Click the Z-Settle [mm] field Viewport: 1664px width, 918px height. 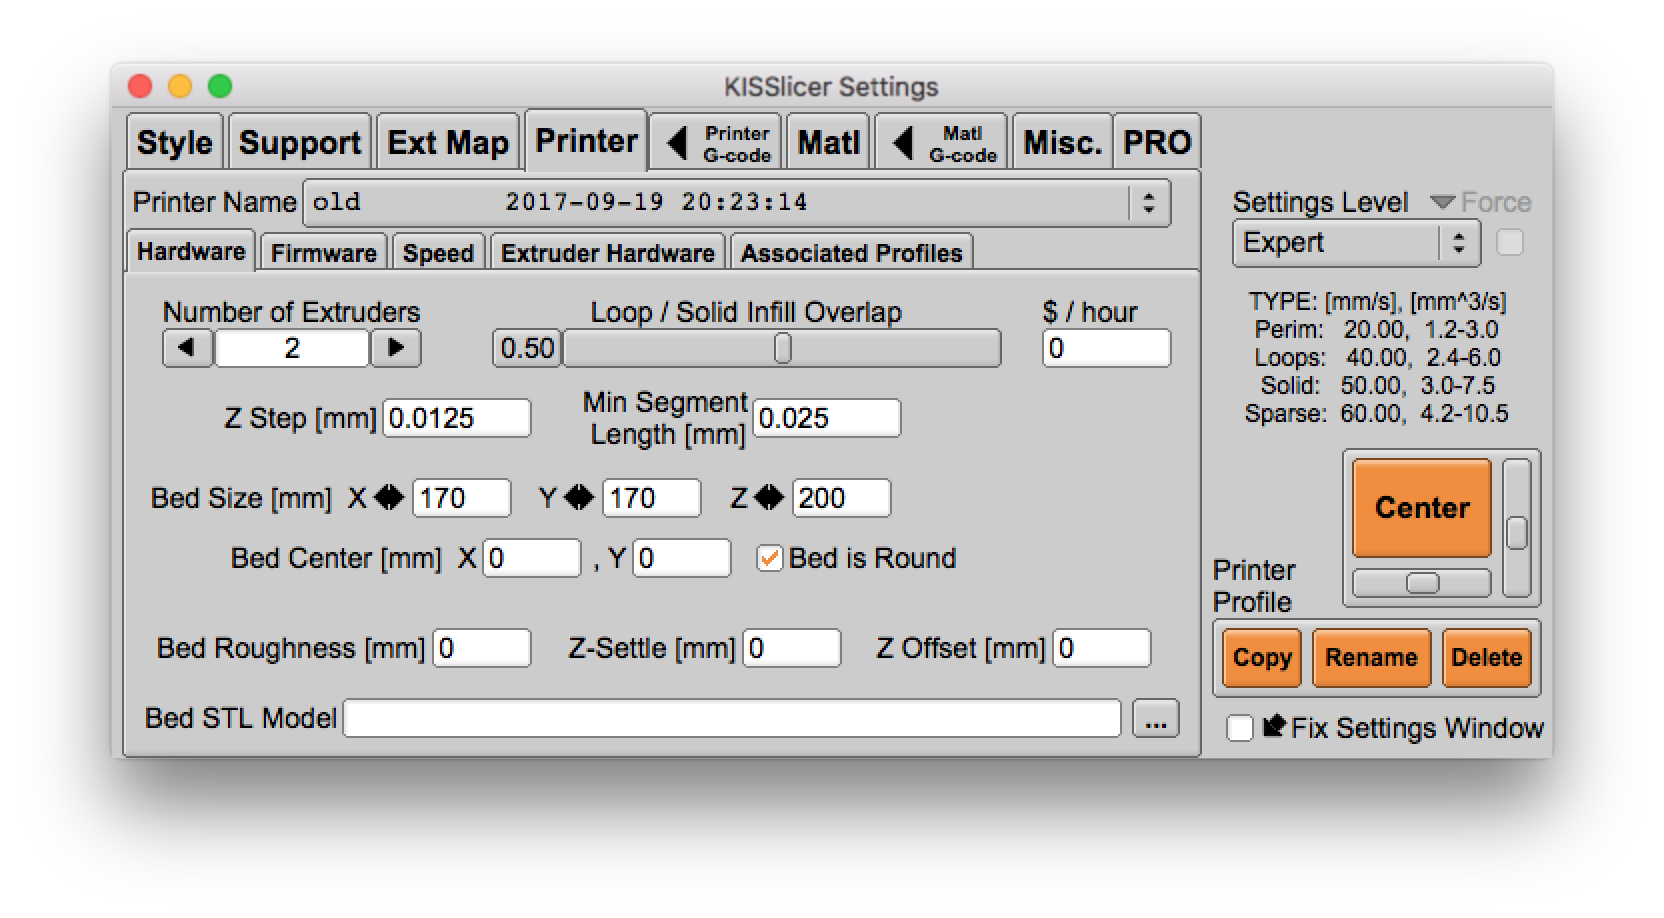(x=792, y=648)
